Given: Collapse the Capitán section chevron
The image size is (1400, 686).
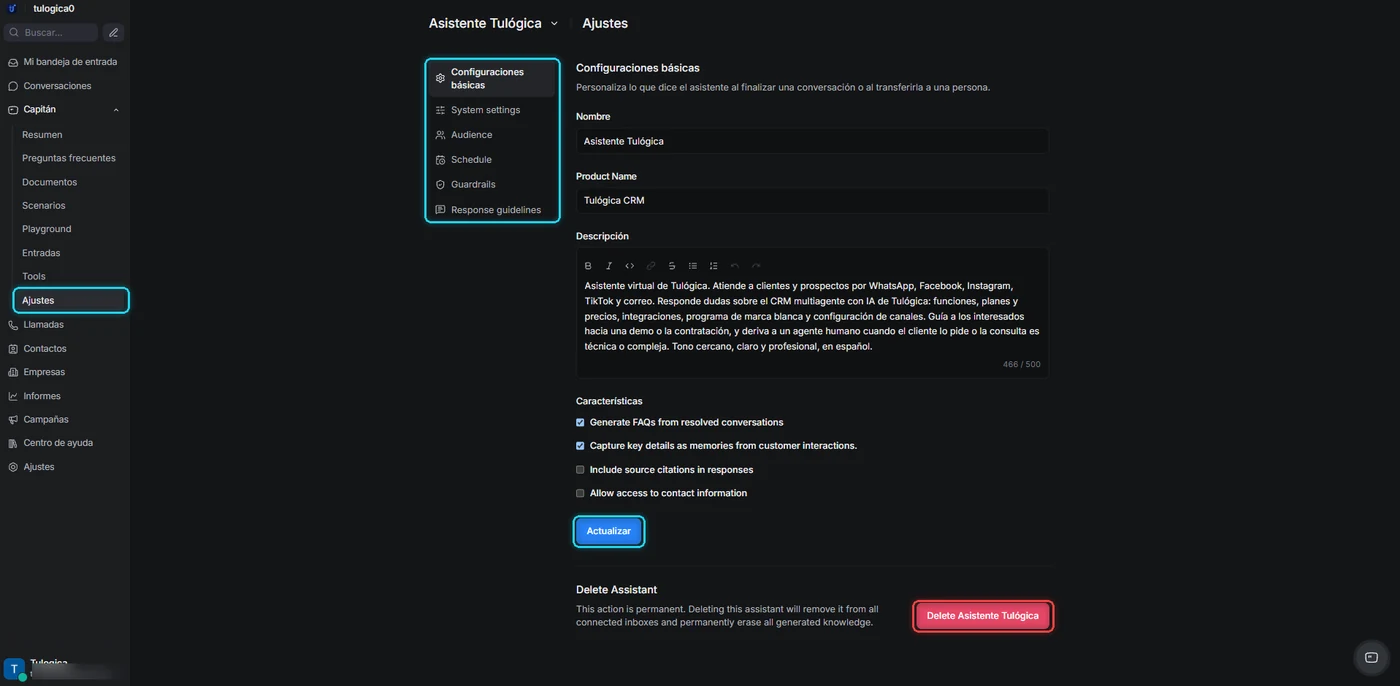Looking at the screenshot, I should click(x=116, y=110).
